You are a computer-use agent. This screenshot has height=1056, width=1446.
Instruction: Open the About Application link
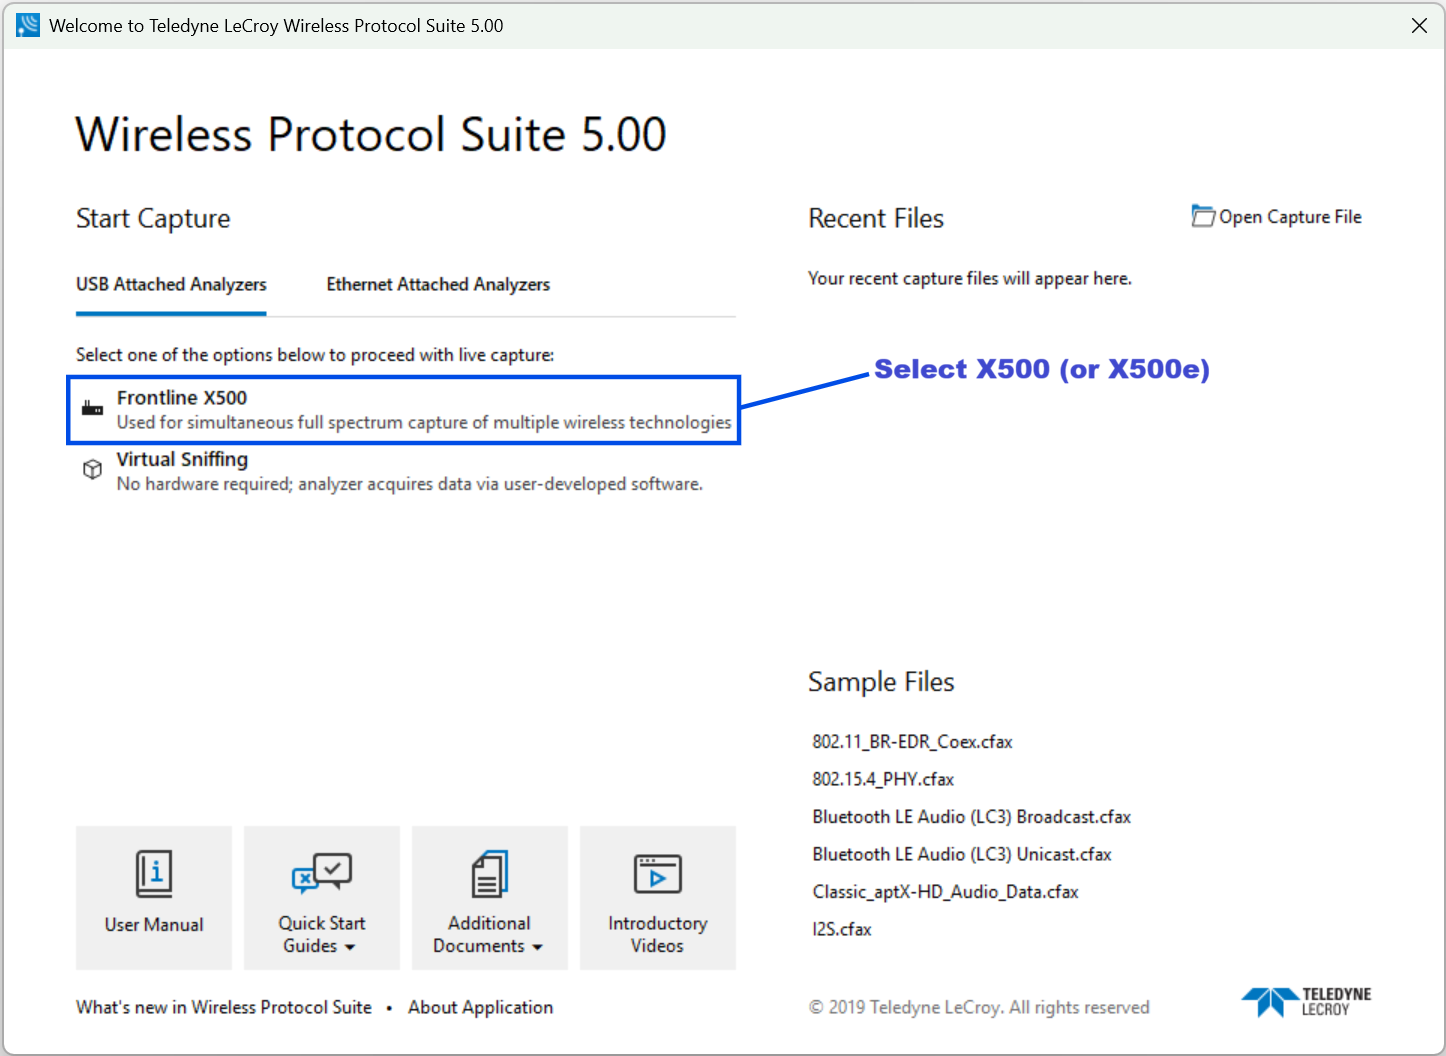pyautogui.click(x=480, y=1007)
